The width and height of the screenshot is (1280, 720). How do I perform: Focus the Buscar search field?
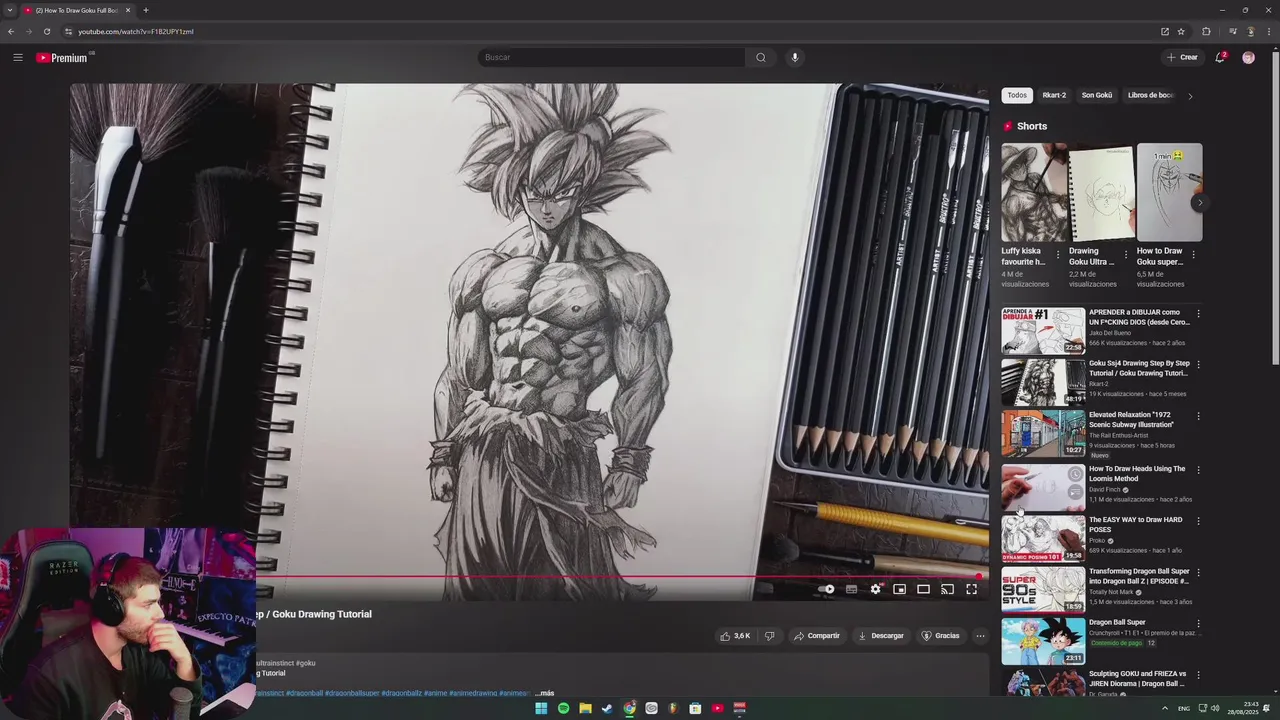tap(611, 57)
